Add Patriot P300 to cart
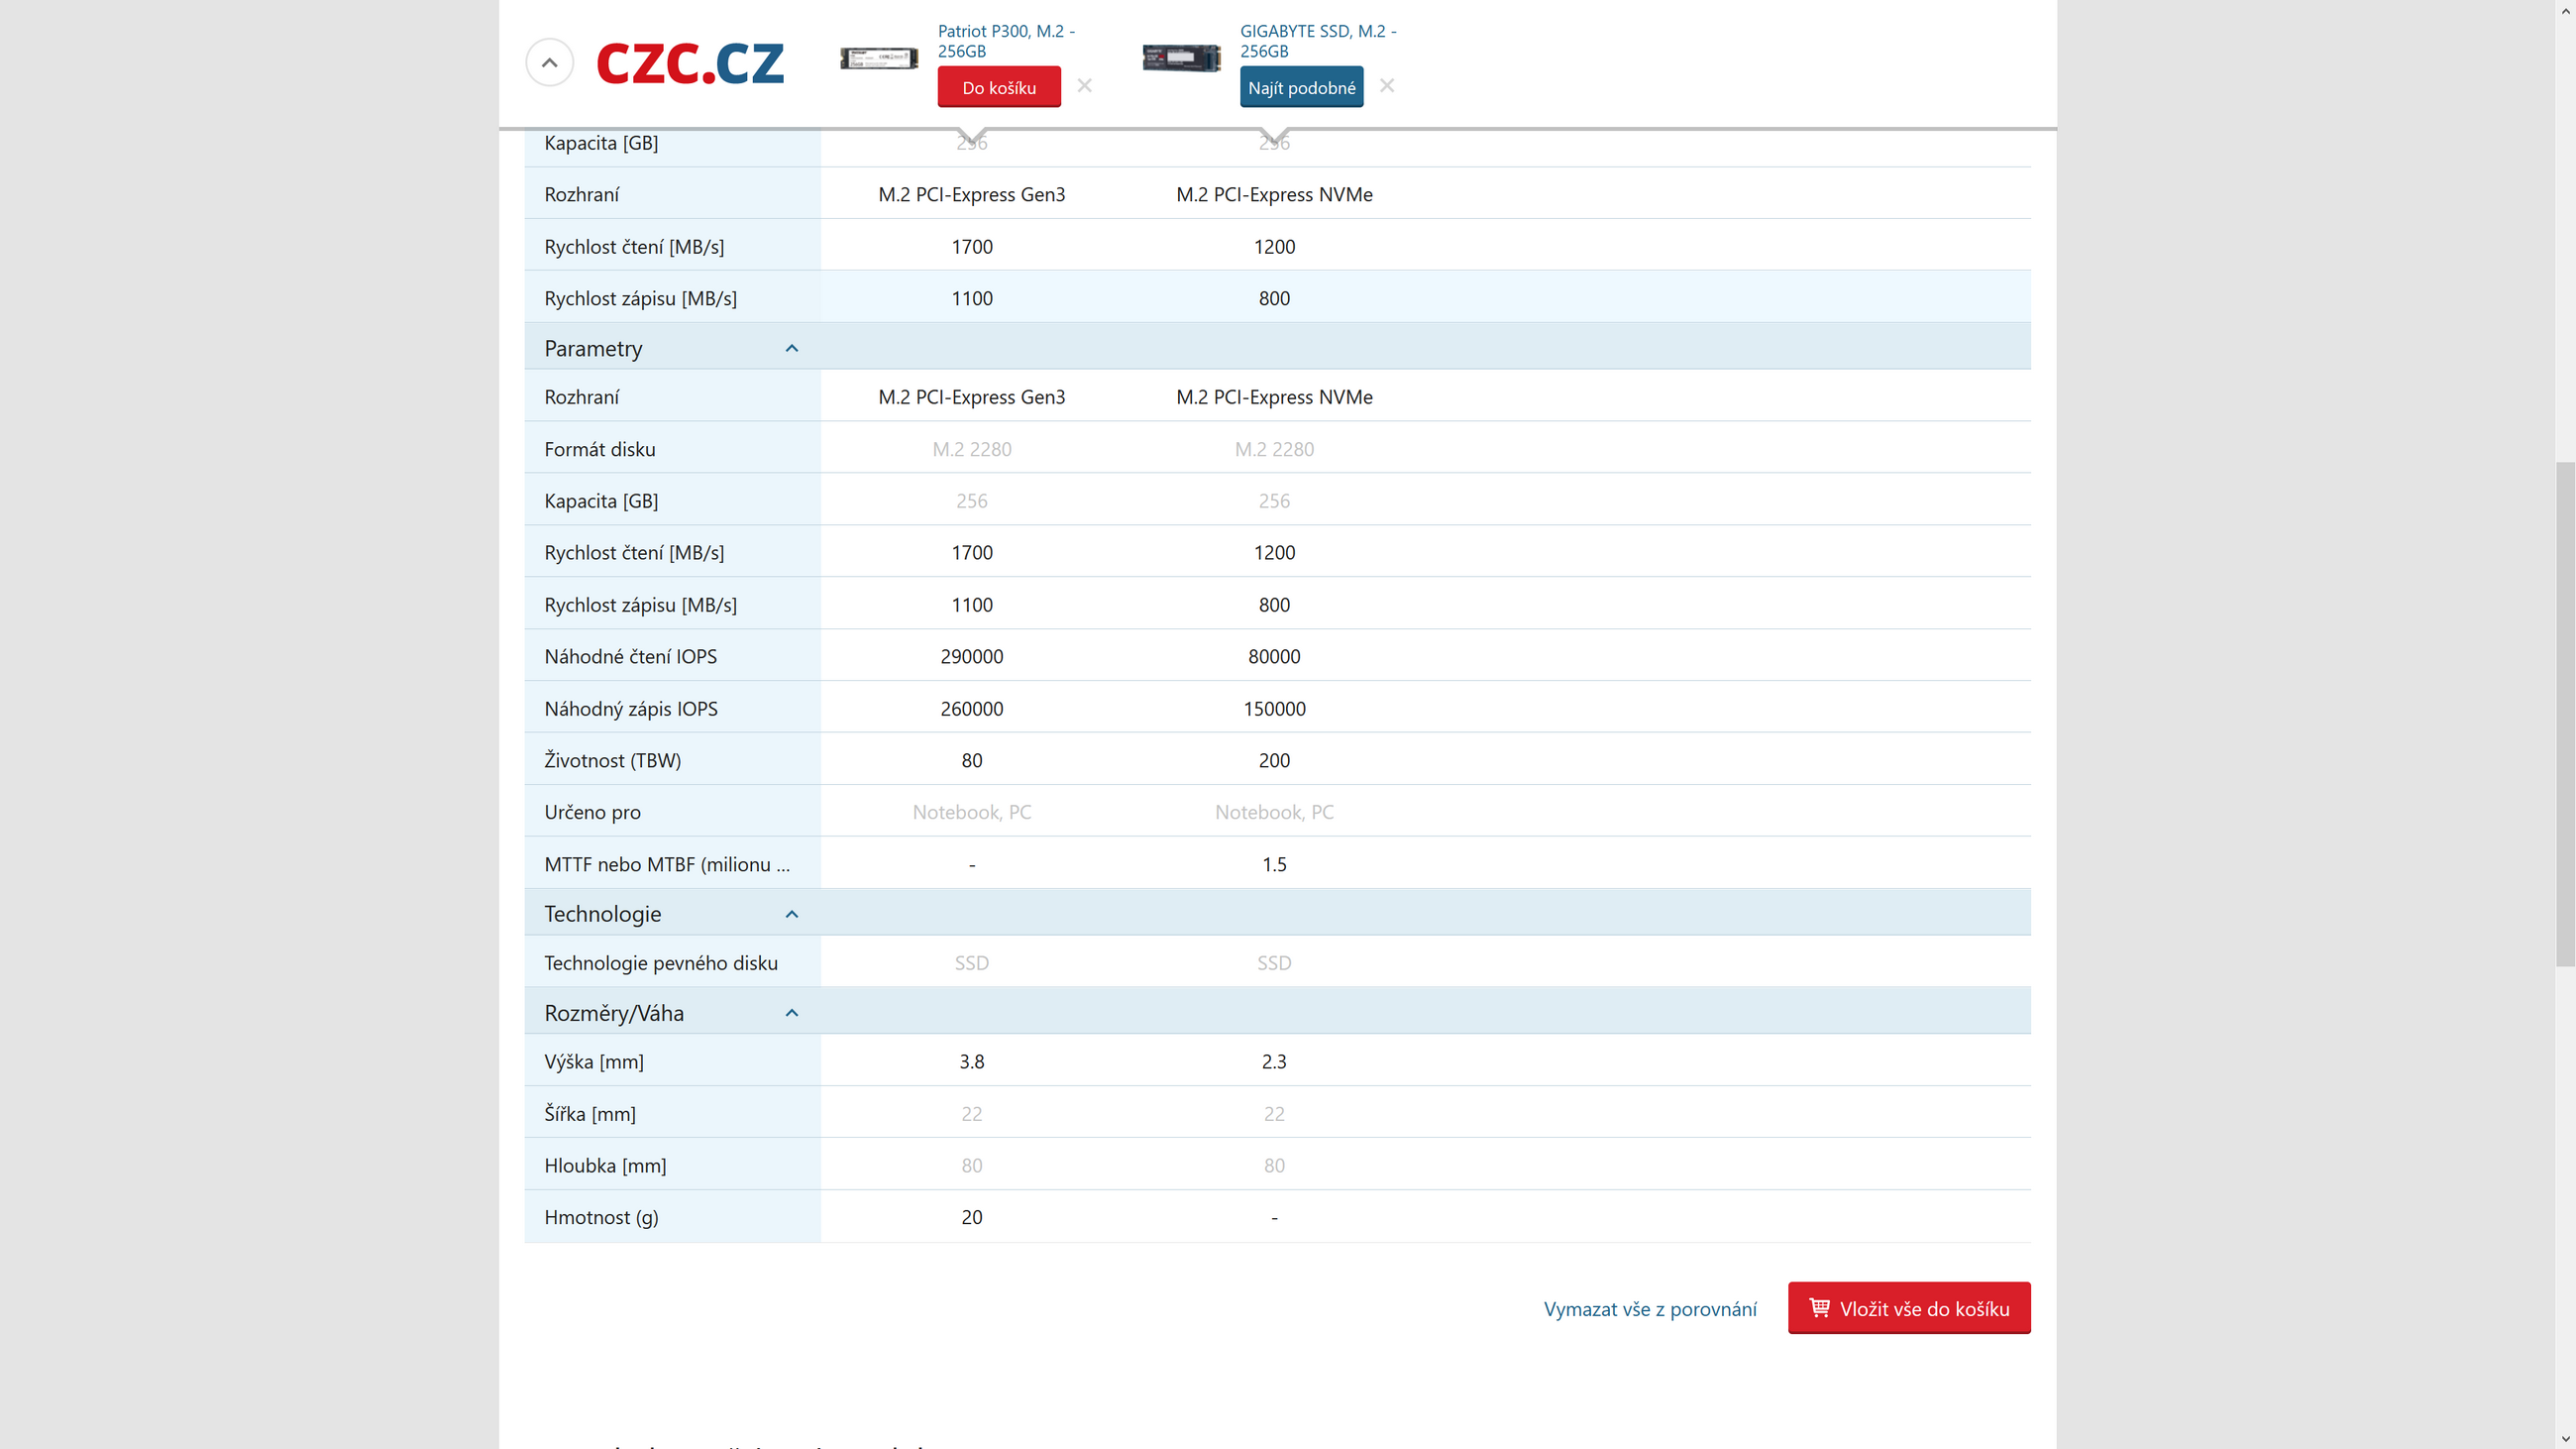This screenshot has height=1449, width=2576. click(x=998, y=88)
